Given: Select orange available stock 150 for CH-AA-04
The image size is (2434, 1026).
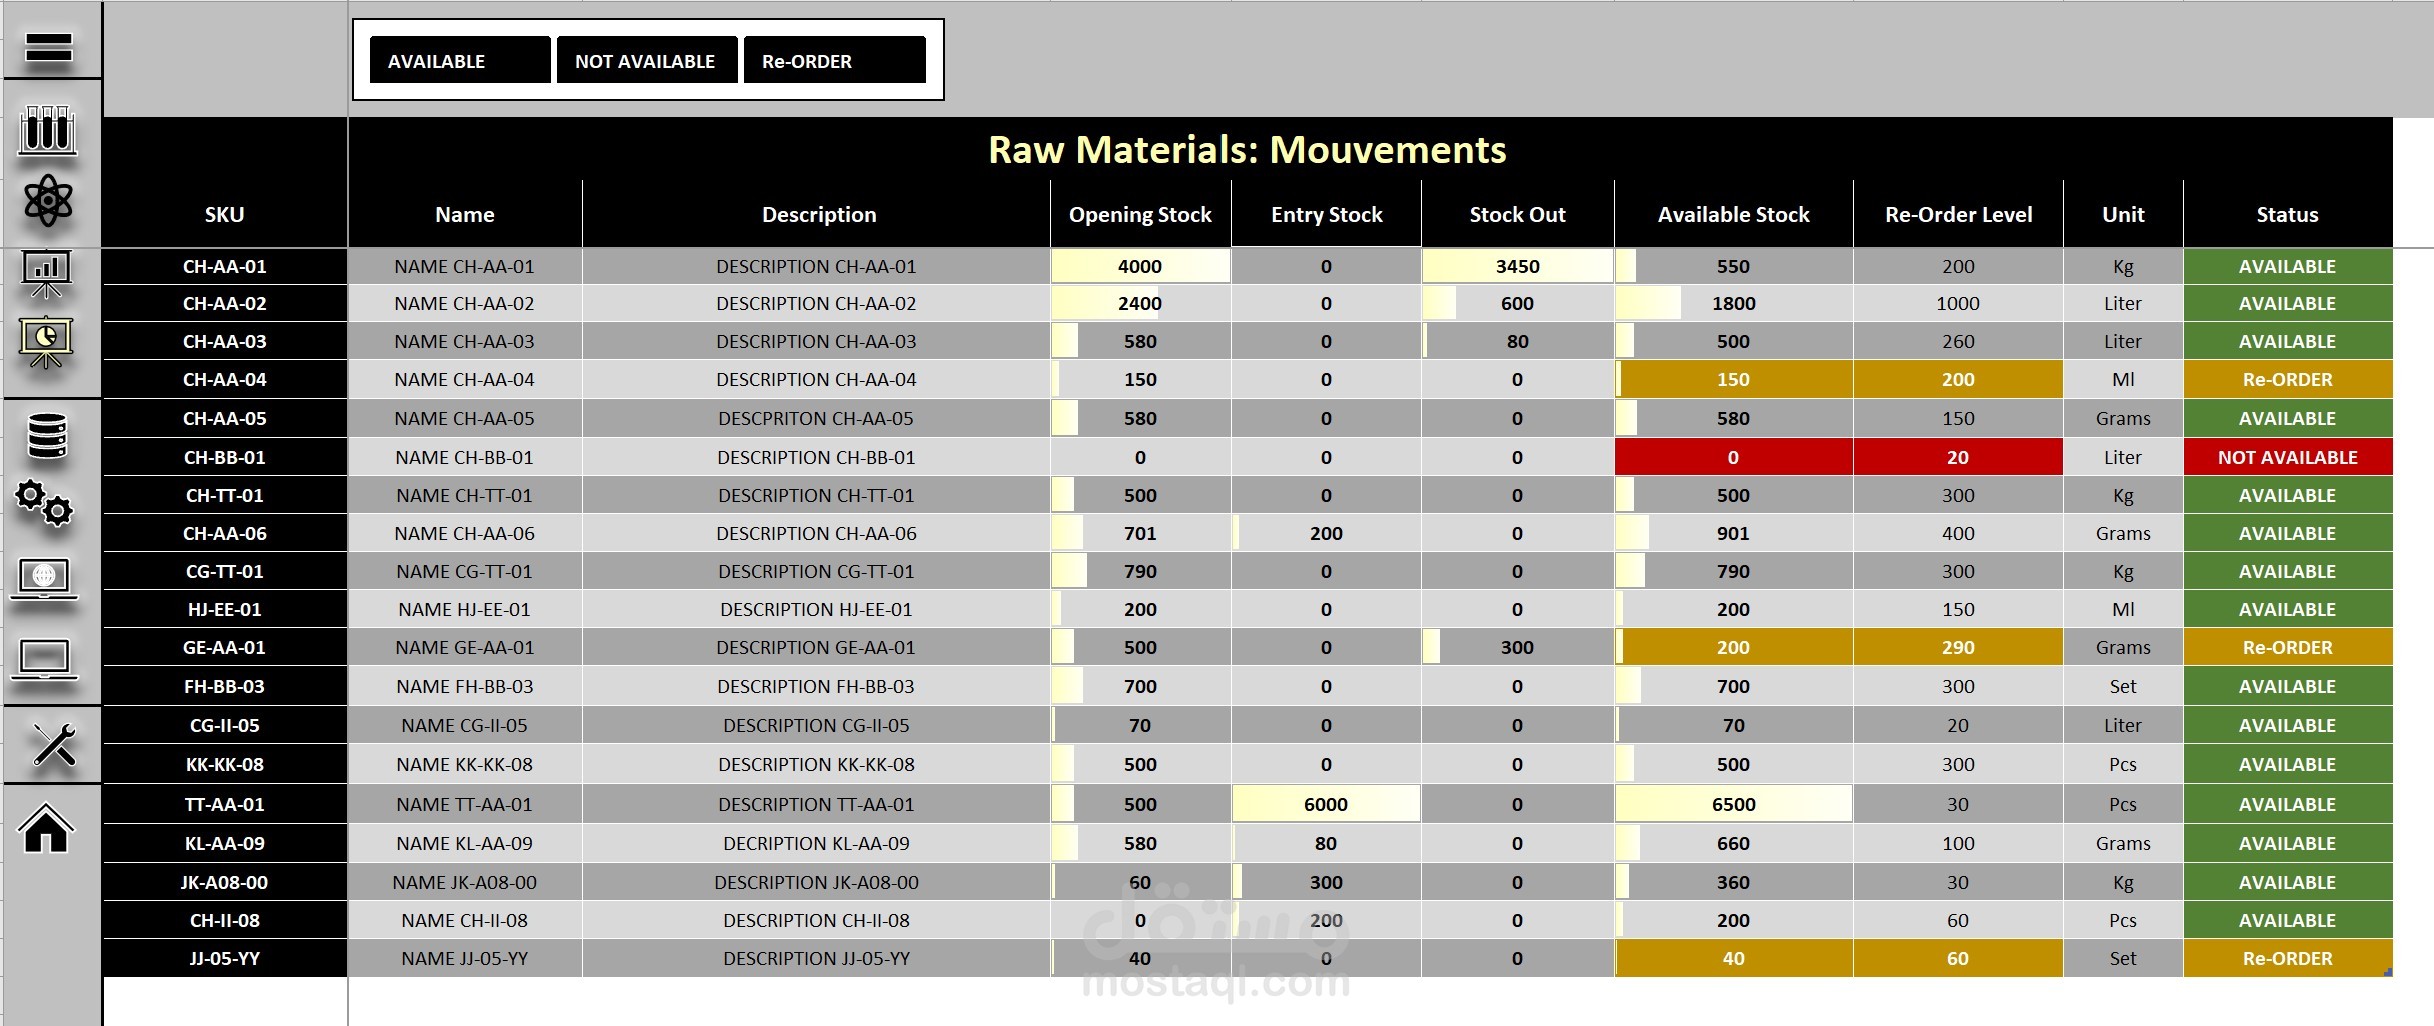Looking at the screenshot, I should point(1734,379).
